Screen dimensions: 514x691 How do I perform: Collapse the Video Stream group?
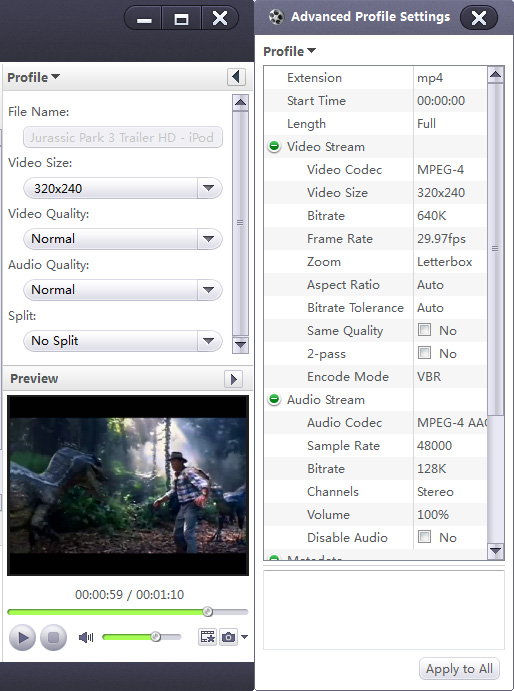point(274,146)
